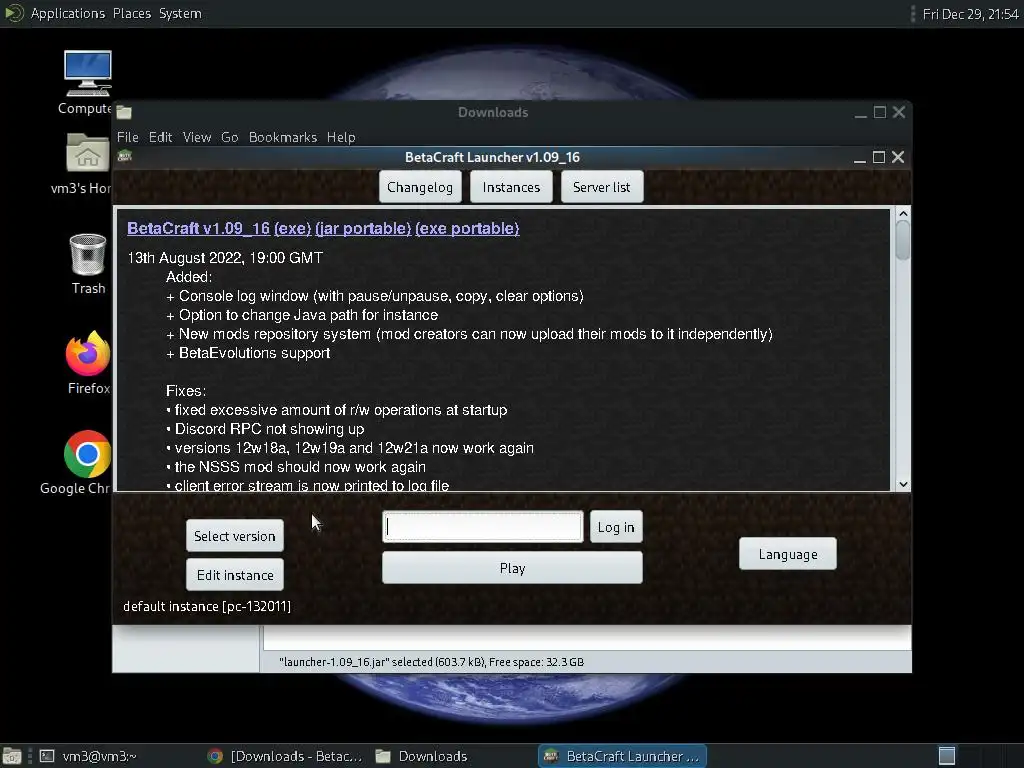
Task: Open the Instances tab
Action: point(511,187)
